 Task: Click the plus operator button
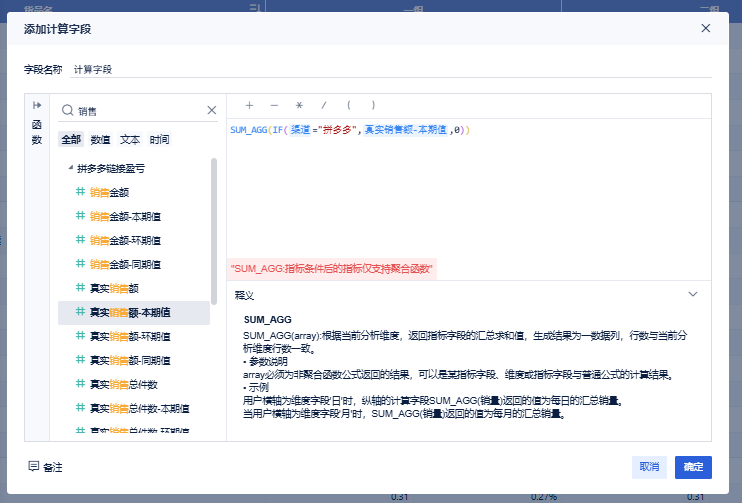click(249, 105)
